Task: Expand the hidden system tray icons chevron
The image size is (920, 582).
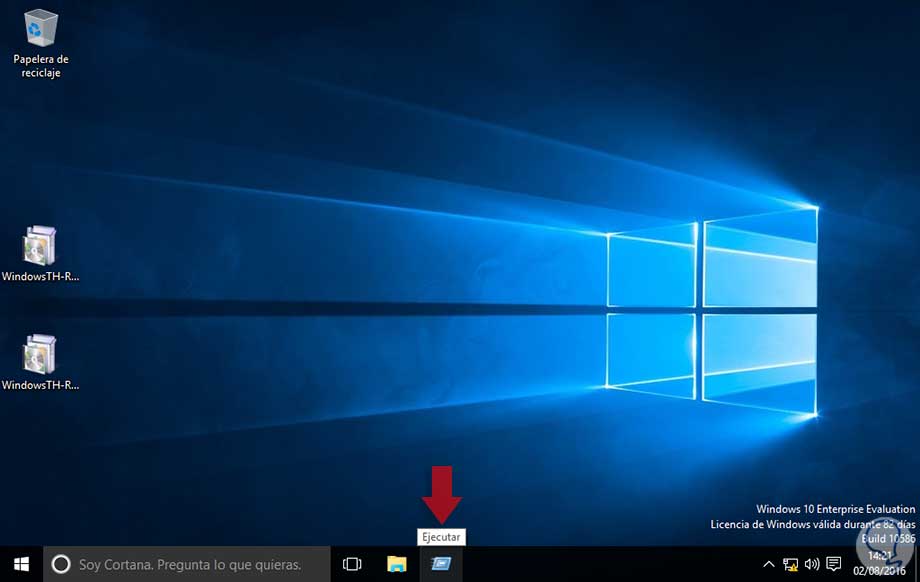Action: pos(768,564)
